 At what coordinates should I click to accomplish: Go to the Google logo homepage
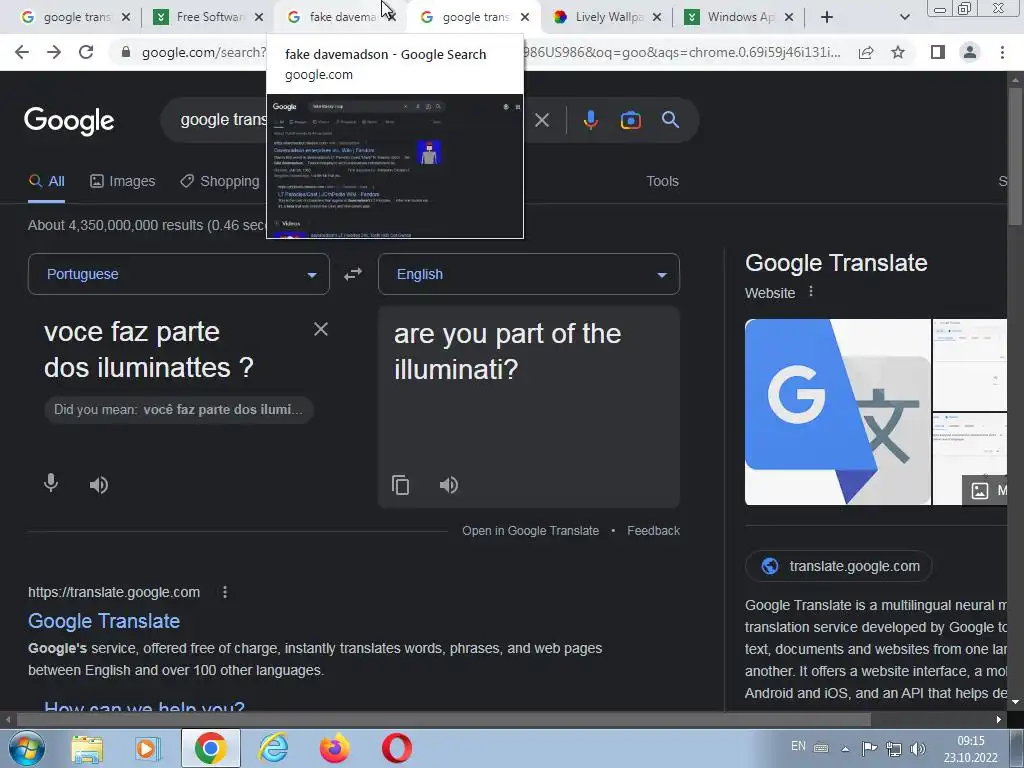(x=69, y=121)
